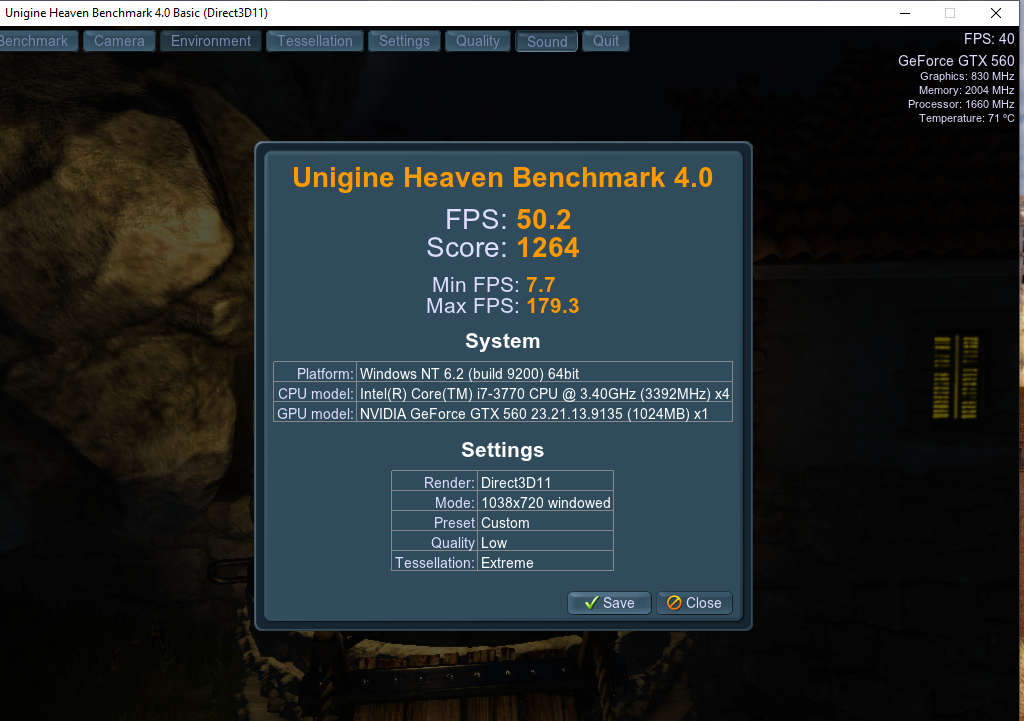The height and width of the screenshot is (721, 1024).
Task: Select the GPU model row
Action: pos(502,413)
